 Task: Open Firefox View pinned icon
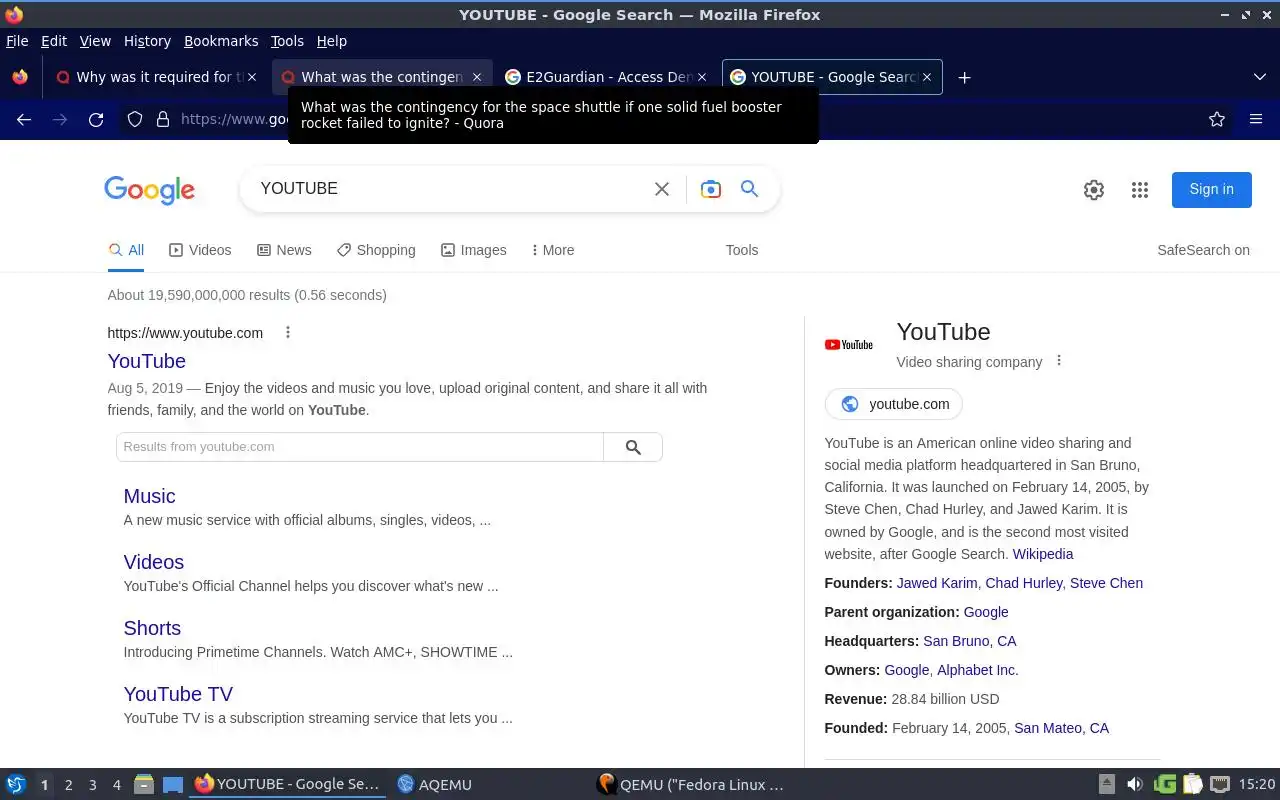[19, 77]
